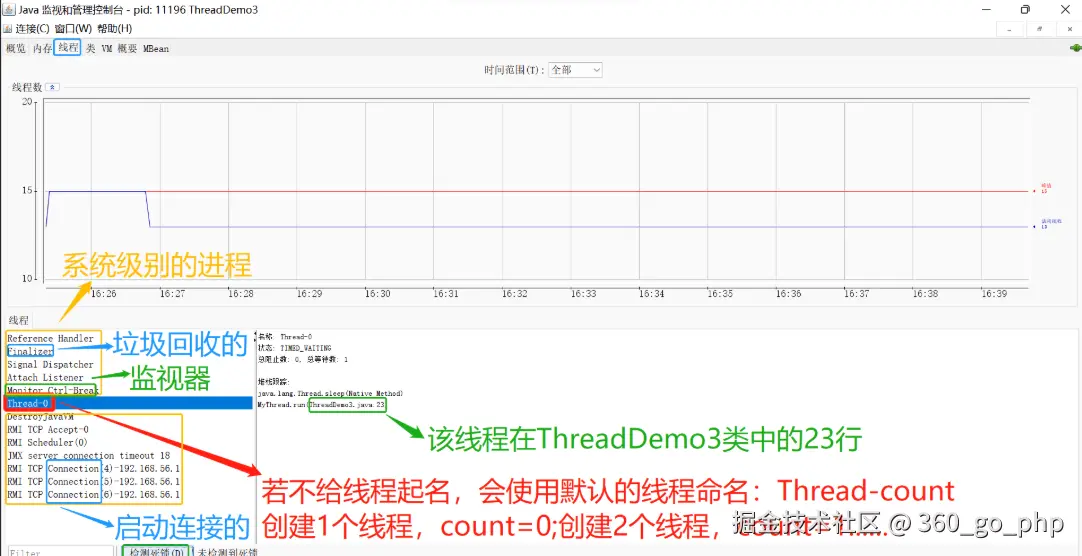
Task: Click the 名称: Thread-0 detail line
Action: [285, 337]
